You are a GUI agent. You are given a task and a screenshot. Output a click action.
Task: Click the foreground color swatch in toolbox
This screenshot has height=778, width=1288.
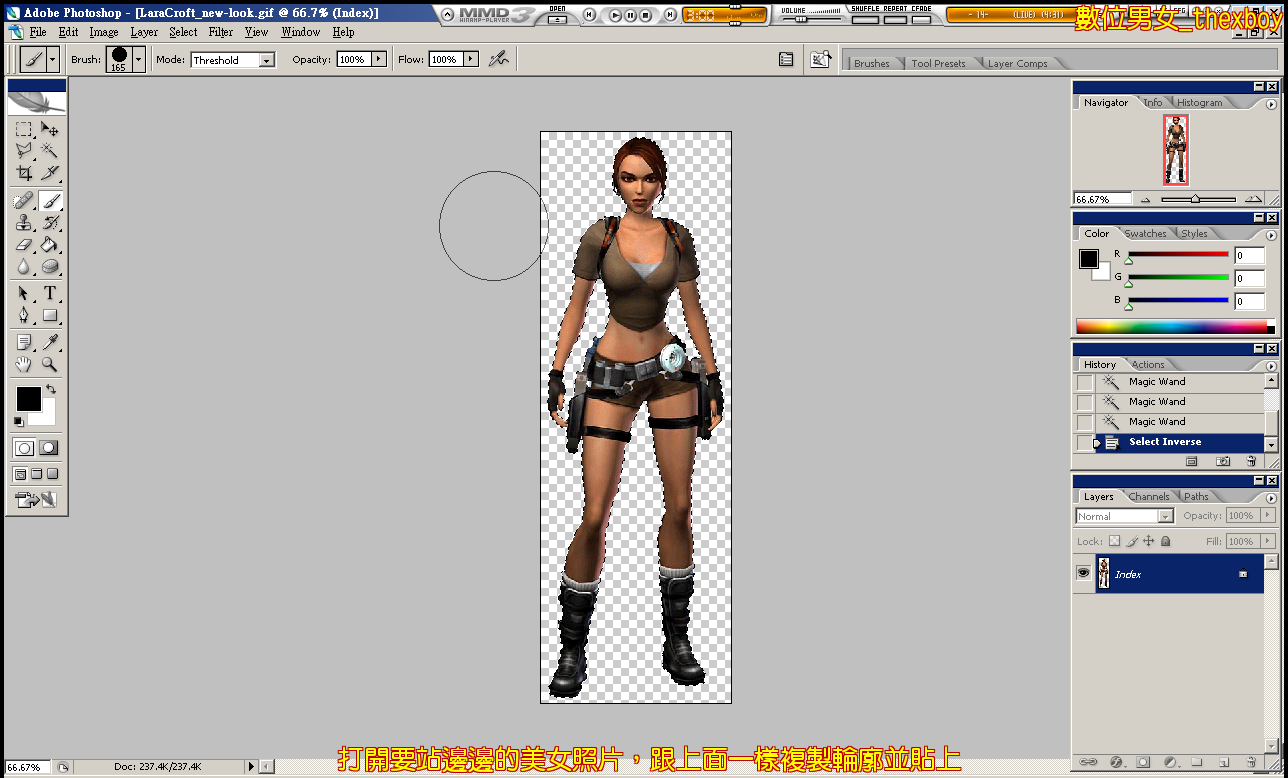pos(28,399)
